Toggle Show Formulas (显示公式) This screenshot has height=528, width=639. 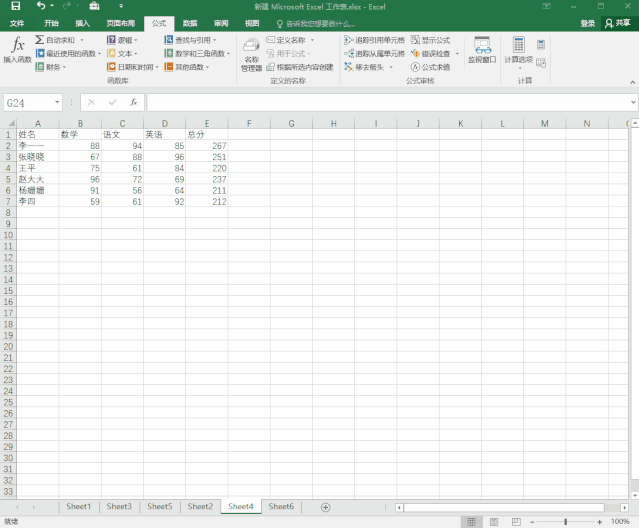tap(430, 40)
